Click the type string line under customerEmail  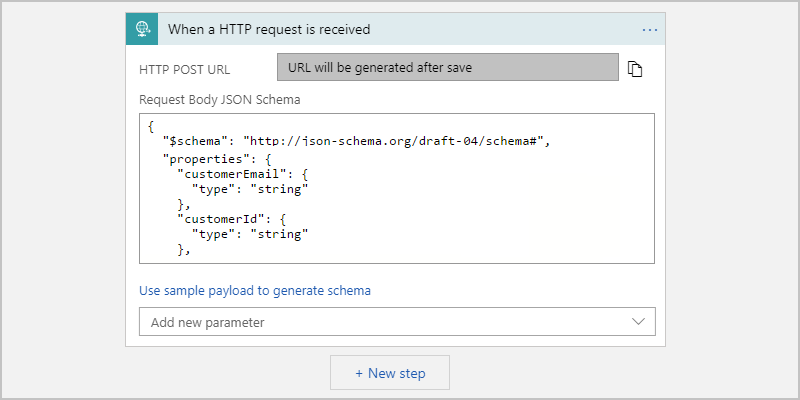(250, 188)
